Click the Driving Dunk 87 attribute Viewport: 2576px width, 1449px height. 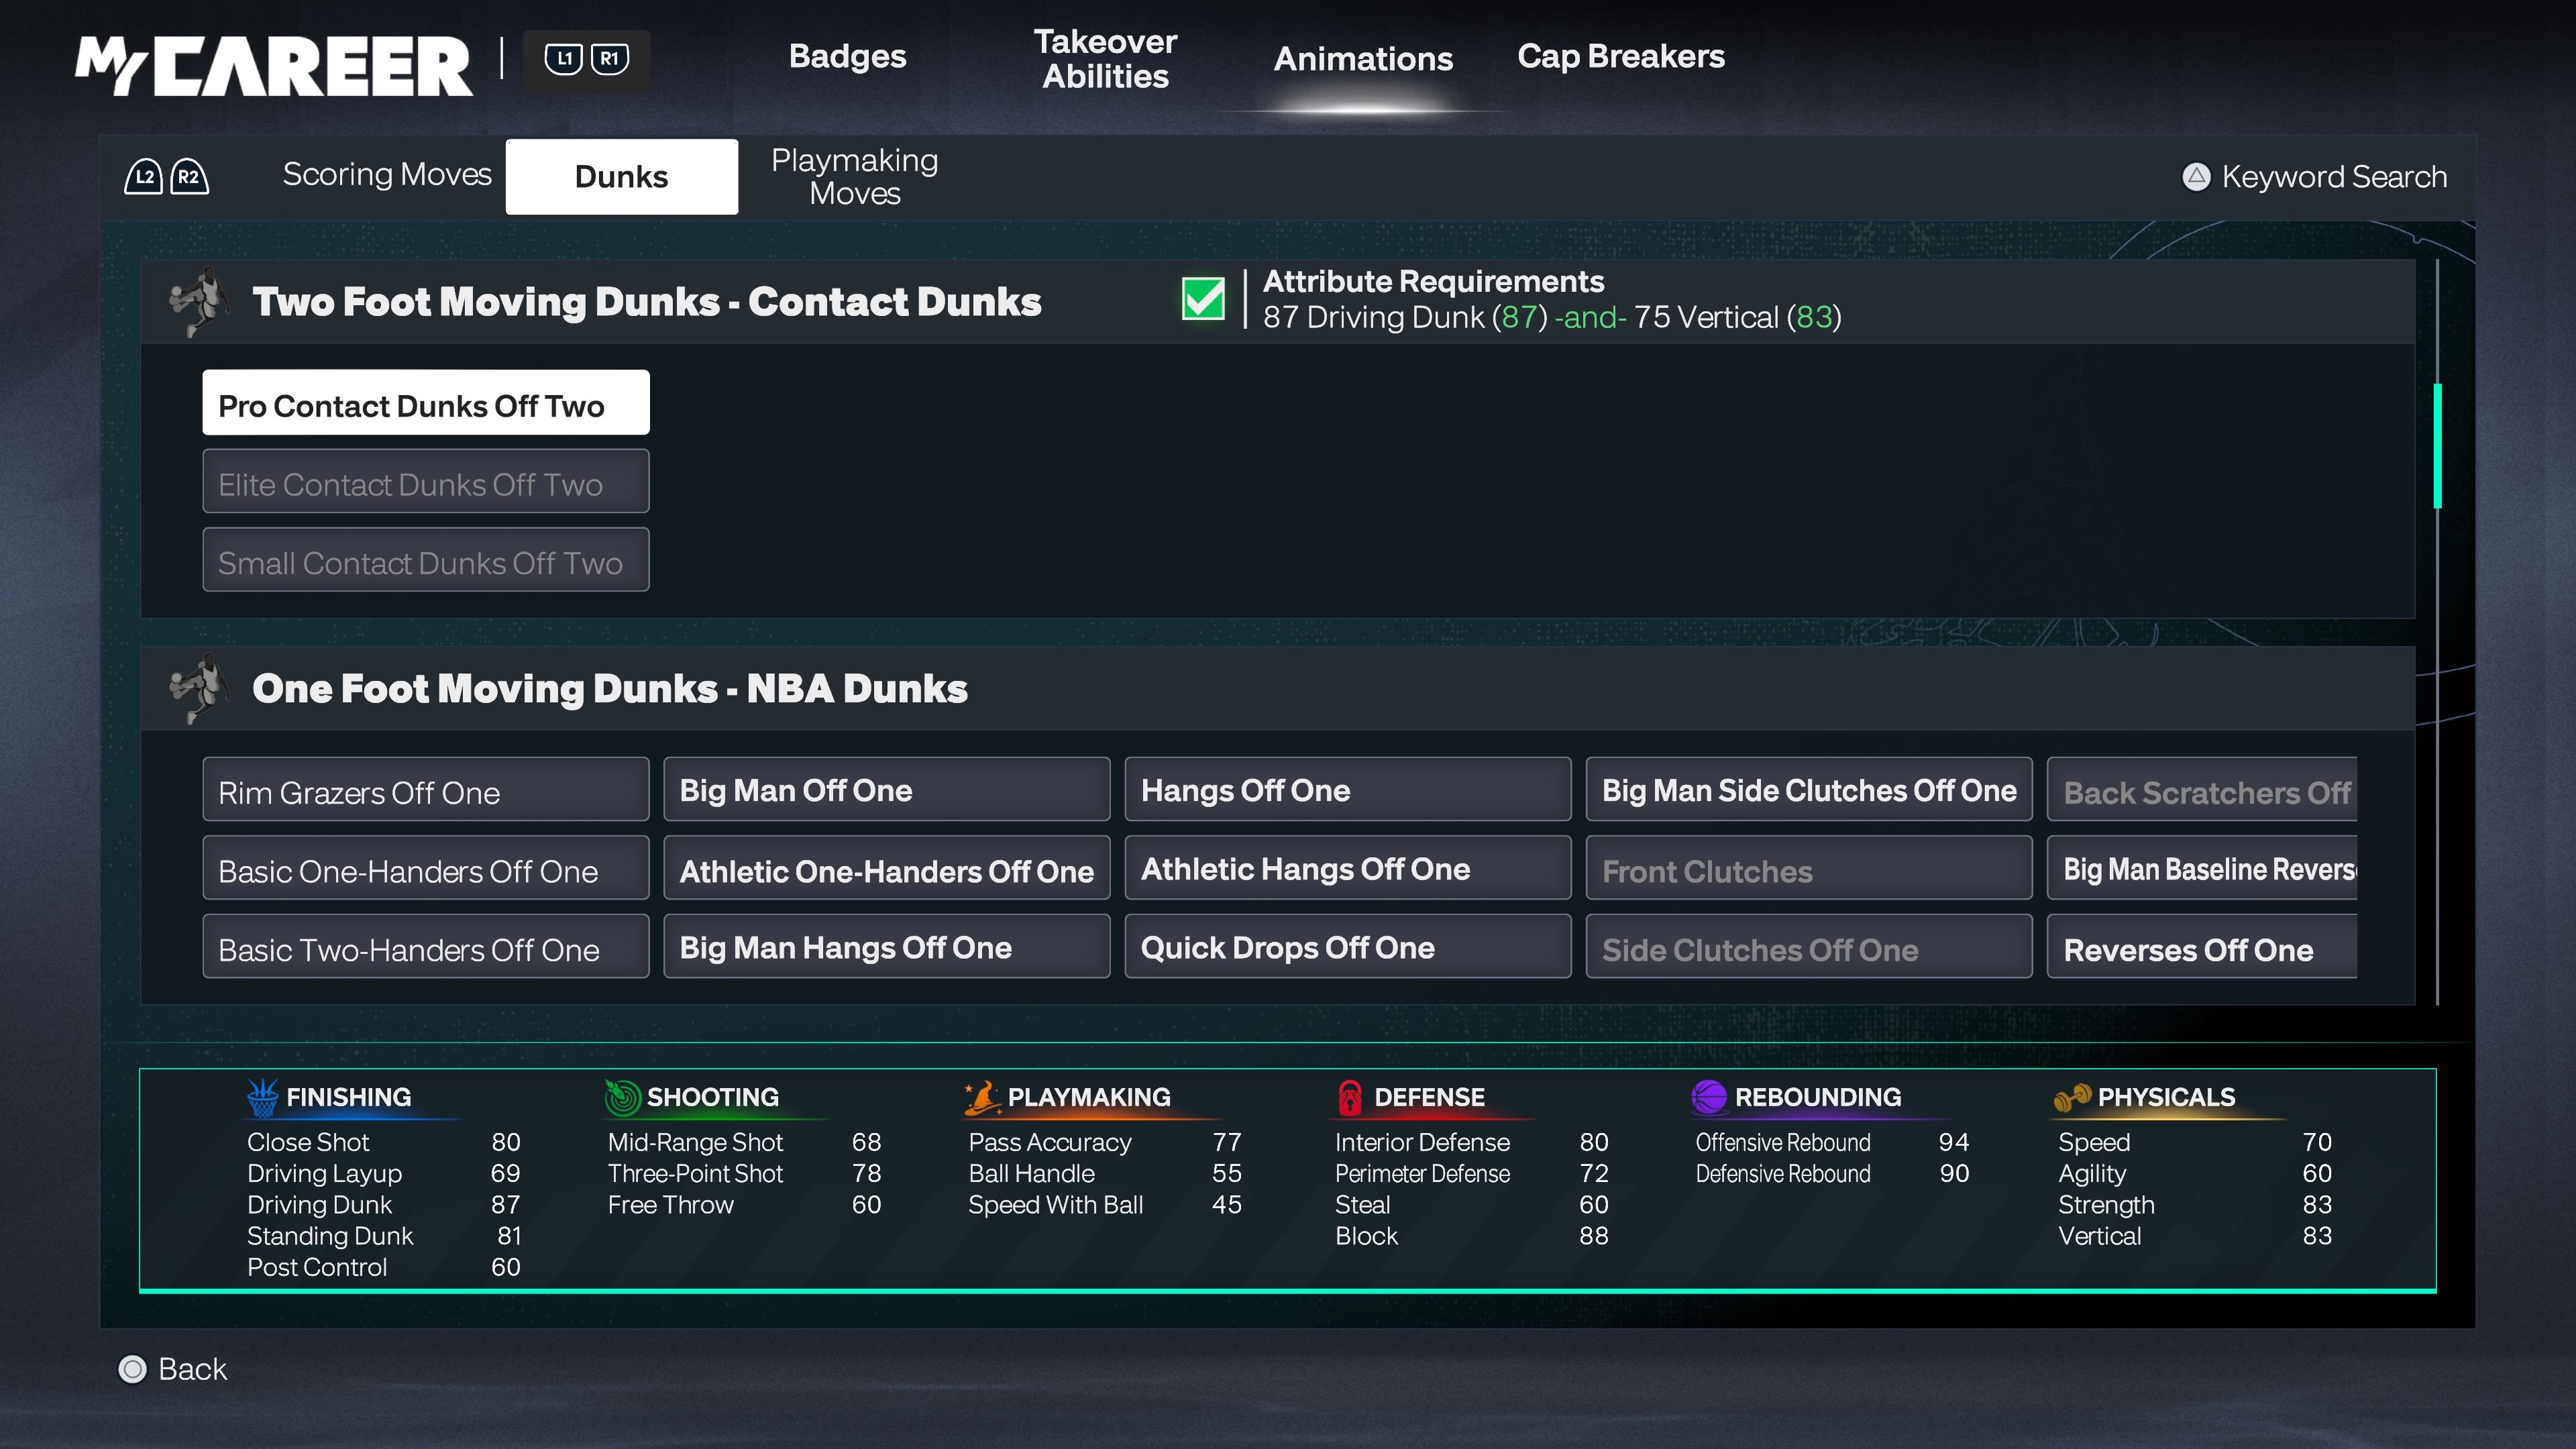click(x=384, y=1204)
